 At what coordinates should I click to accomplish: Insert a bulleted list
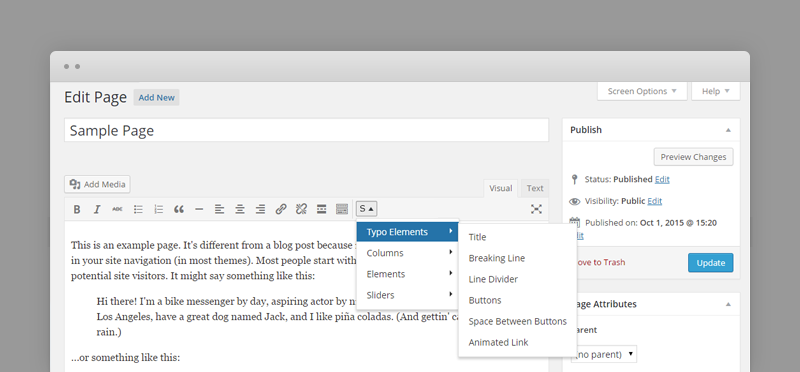tap(138, 209)
